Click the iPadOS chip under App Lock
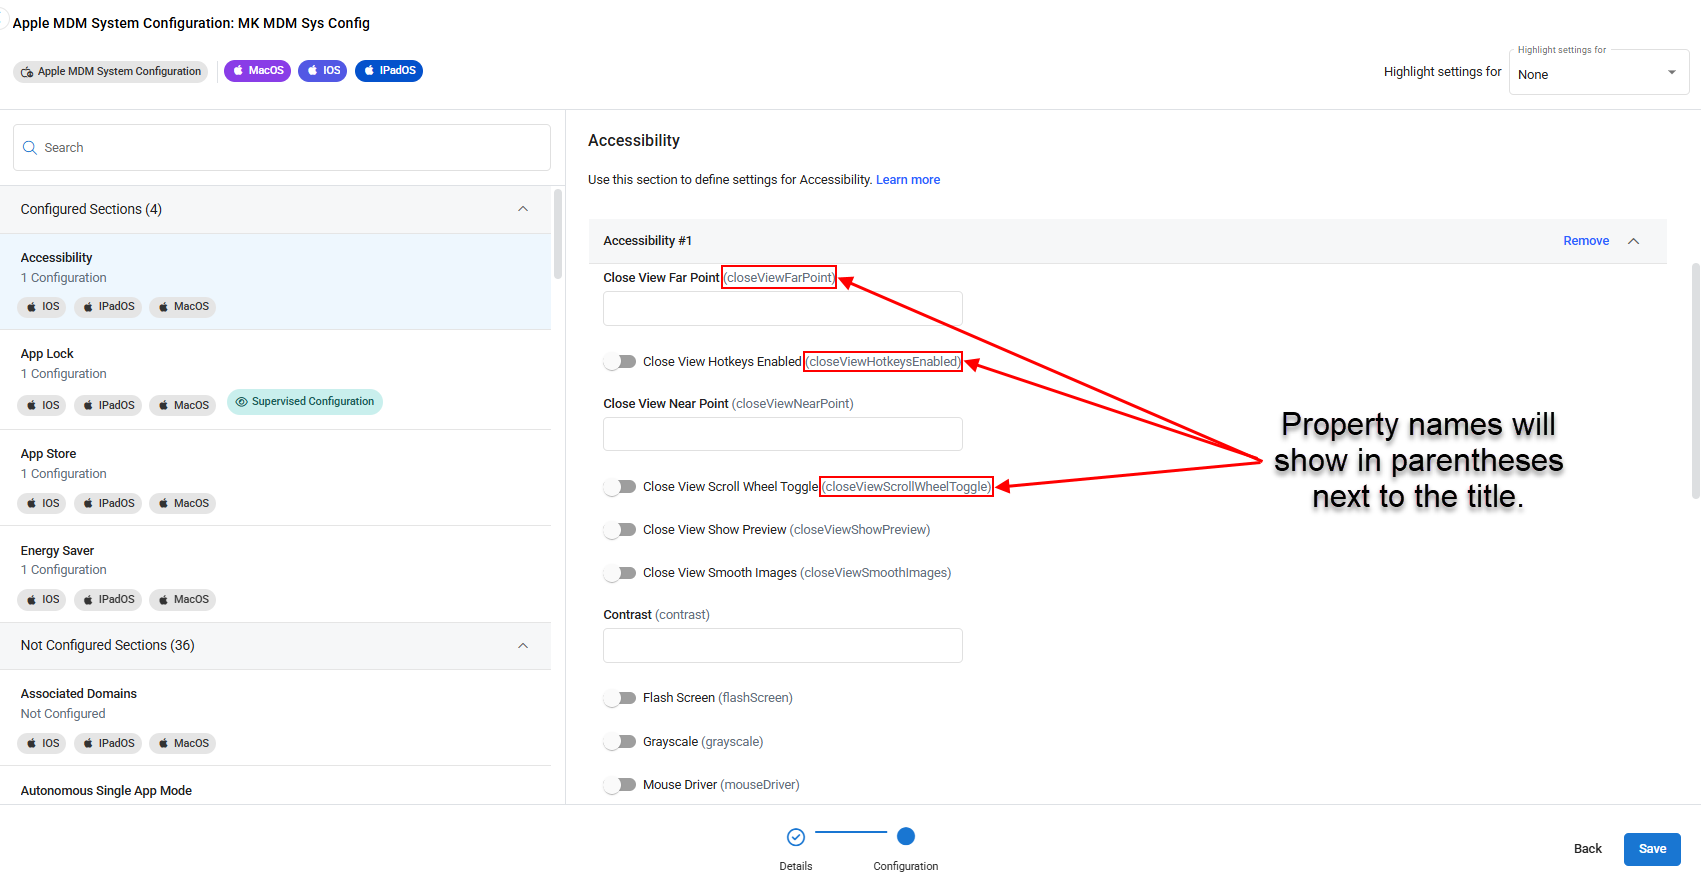Image resolution: width=1701 pixels, height=887 pixels. point(108,405)
